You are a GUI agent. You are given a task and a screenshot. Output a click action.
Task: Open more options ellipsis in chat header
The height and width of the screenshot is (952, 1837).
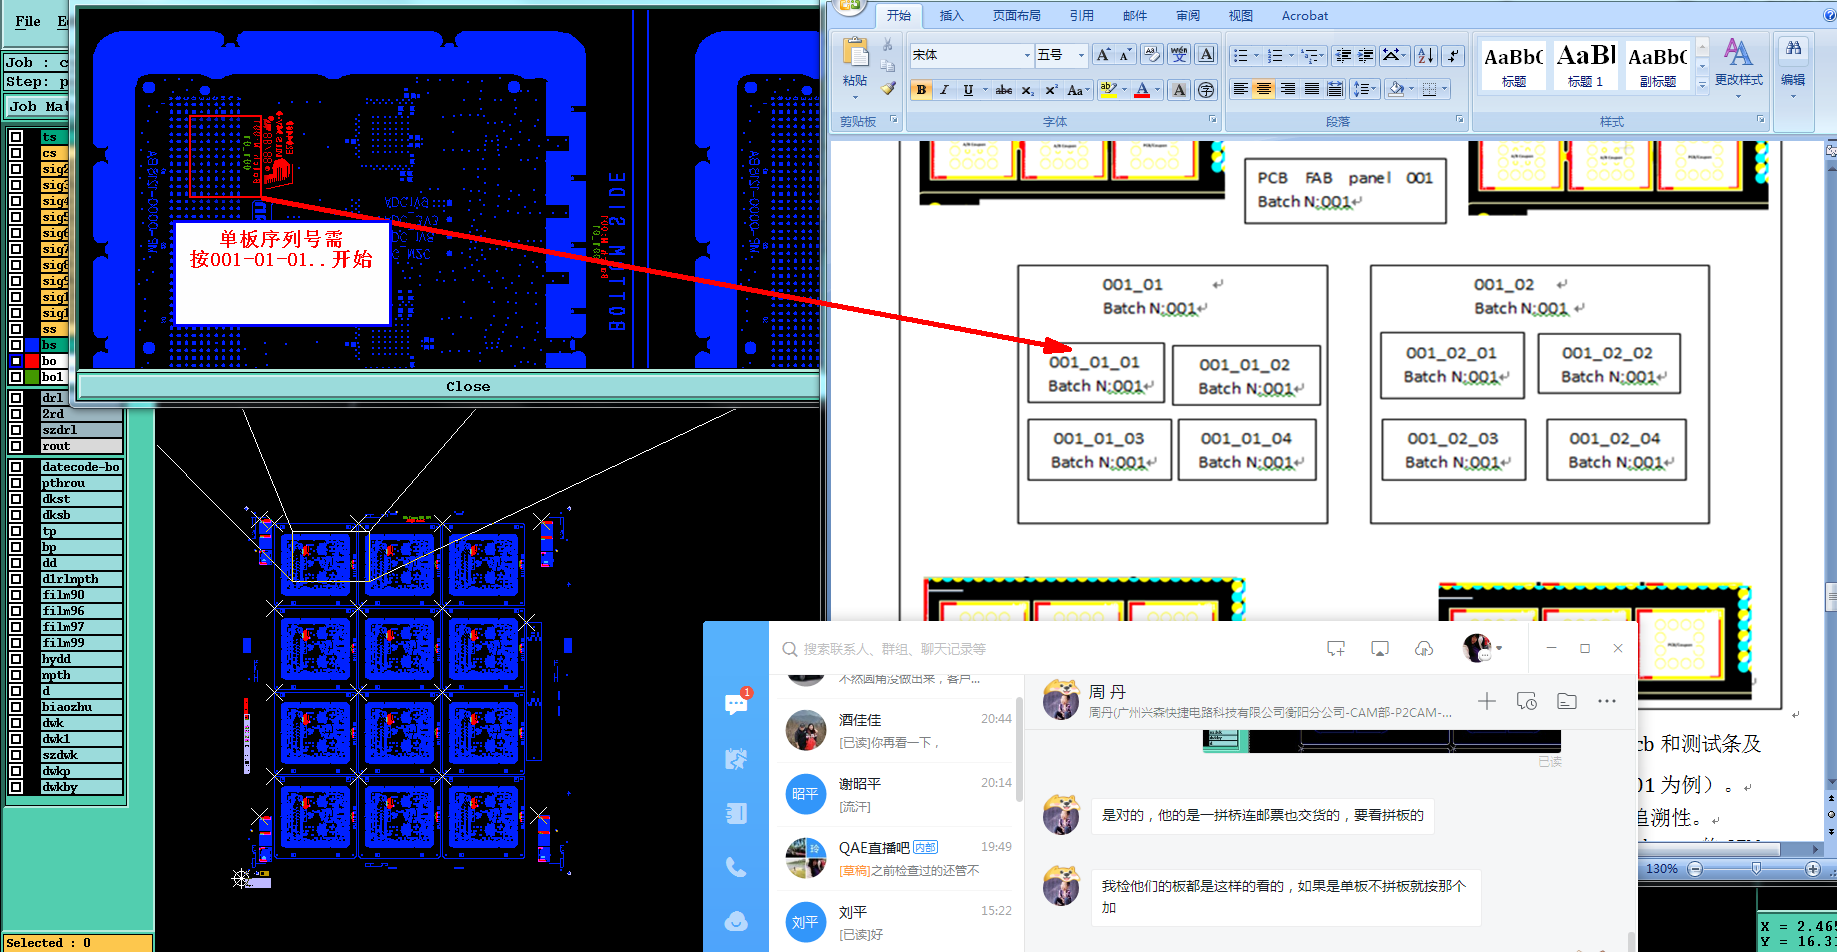pyautogui.click(x=1607, y=701)
